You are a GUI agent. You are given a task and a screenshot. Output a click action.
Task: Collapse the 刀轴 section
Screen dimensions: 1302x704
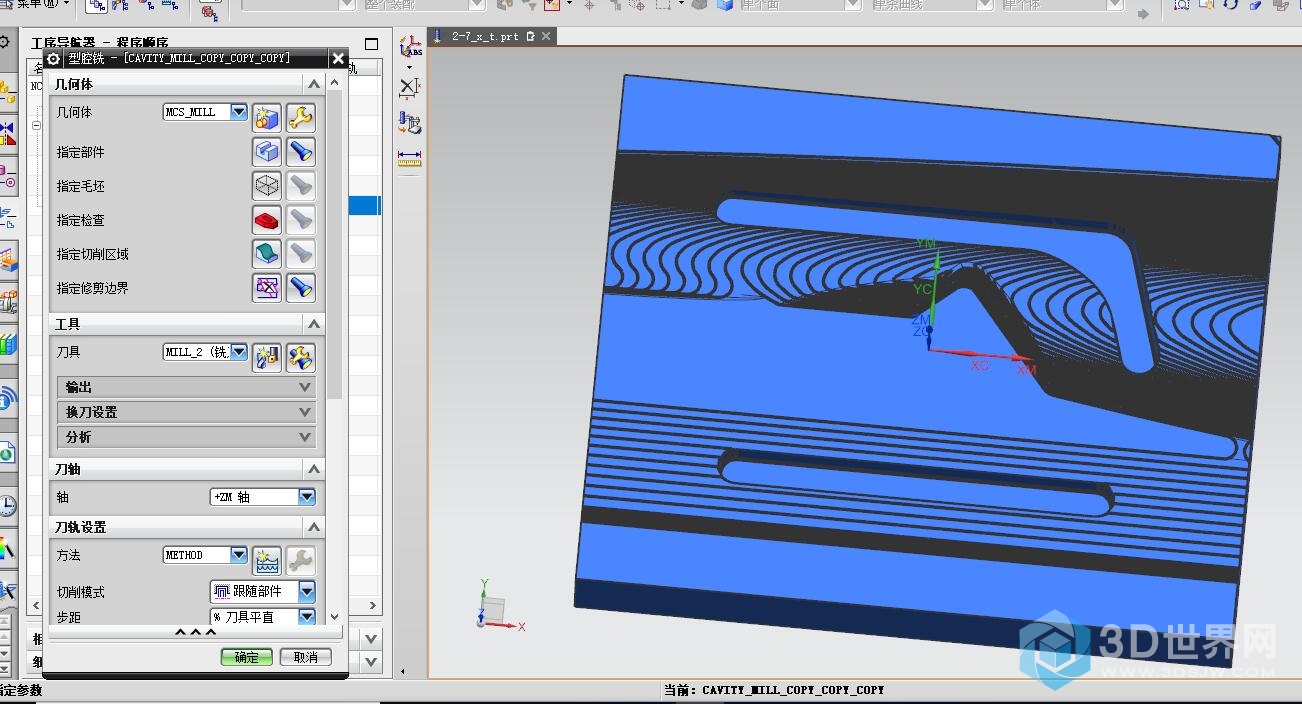tap(314, 469)
